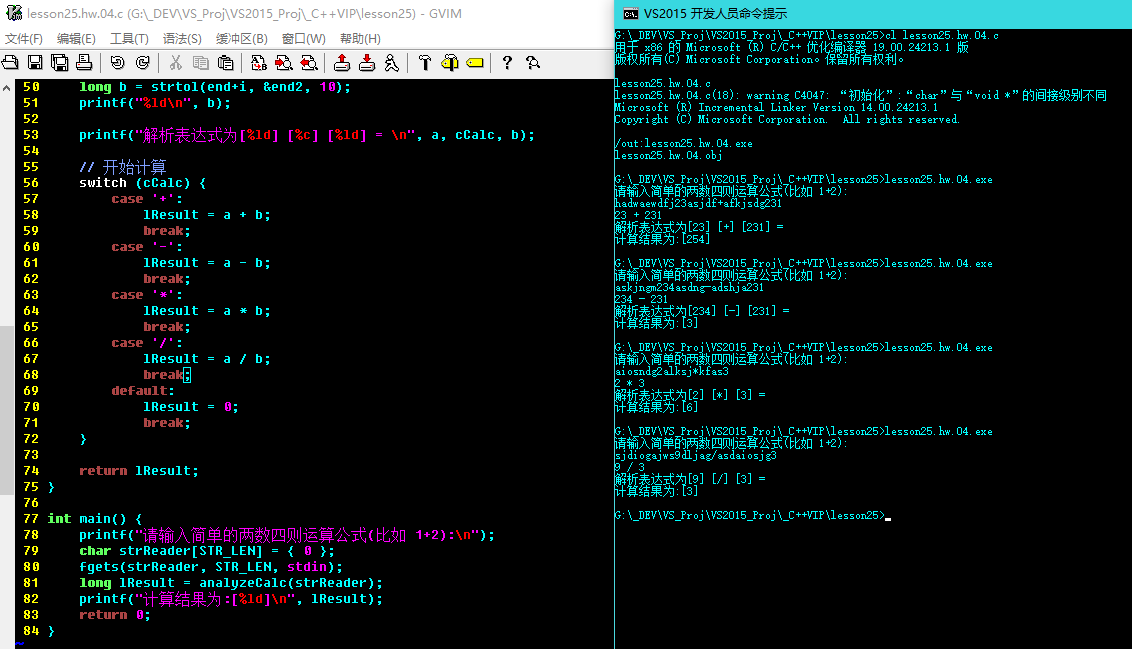Click the Make hammer icon
Viewport: 1132px width, 649px height.
pos(424,63)
